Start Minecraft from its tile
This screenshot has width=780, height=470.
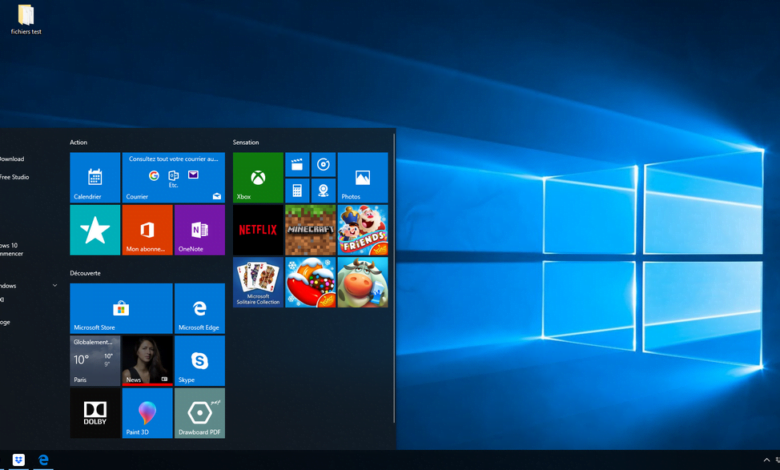310,230
